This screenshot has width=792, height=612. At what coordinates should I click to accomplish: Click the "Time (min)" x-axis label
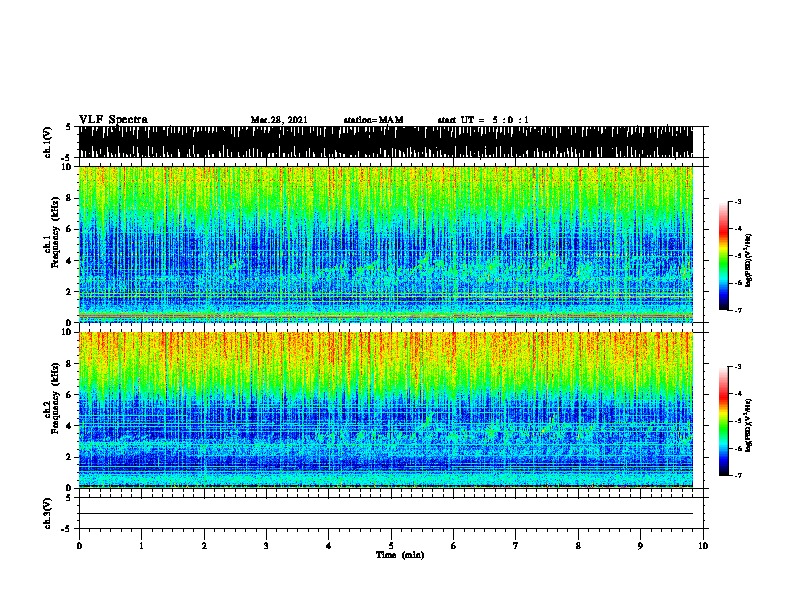400,555
